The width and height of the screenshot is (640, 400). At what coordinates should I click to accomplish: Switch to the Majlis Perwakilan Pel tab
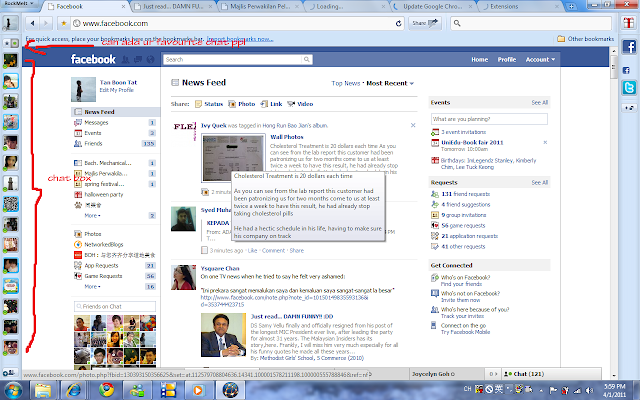coord(260,7)
